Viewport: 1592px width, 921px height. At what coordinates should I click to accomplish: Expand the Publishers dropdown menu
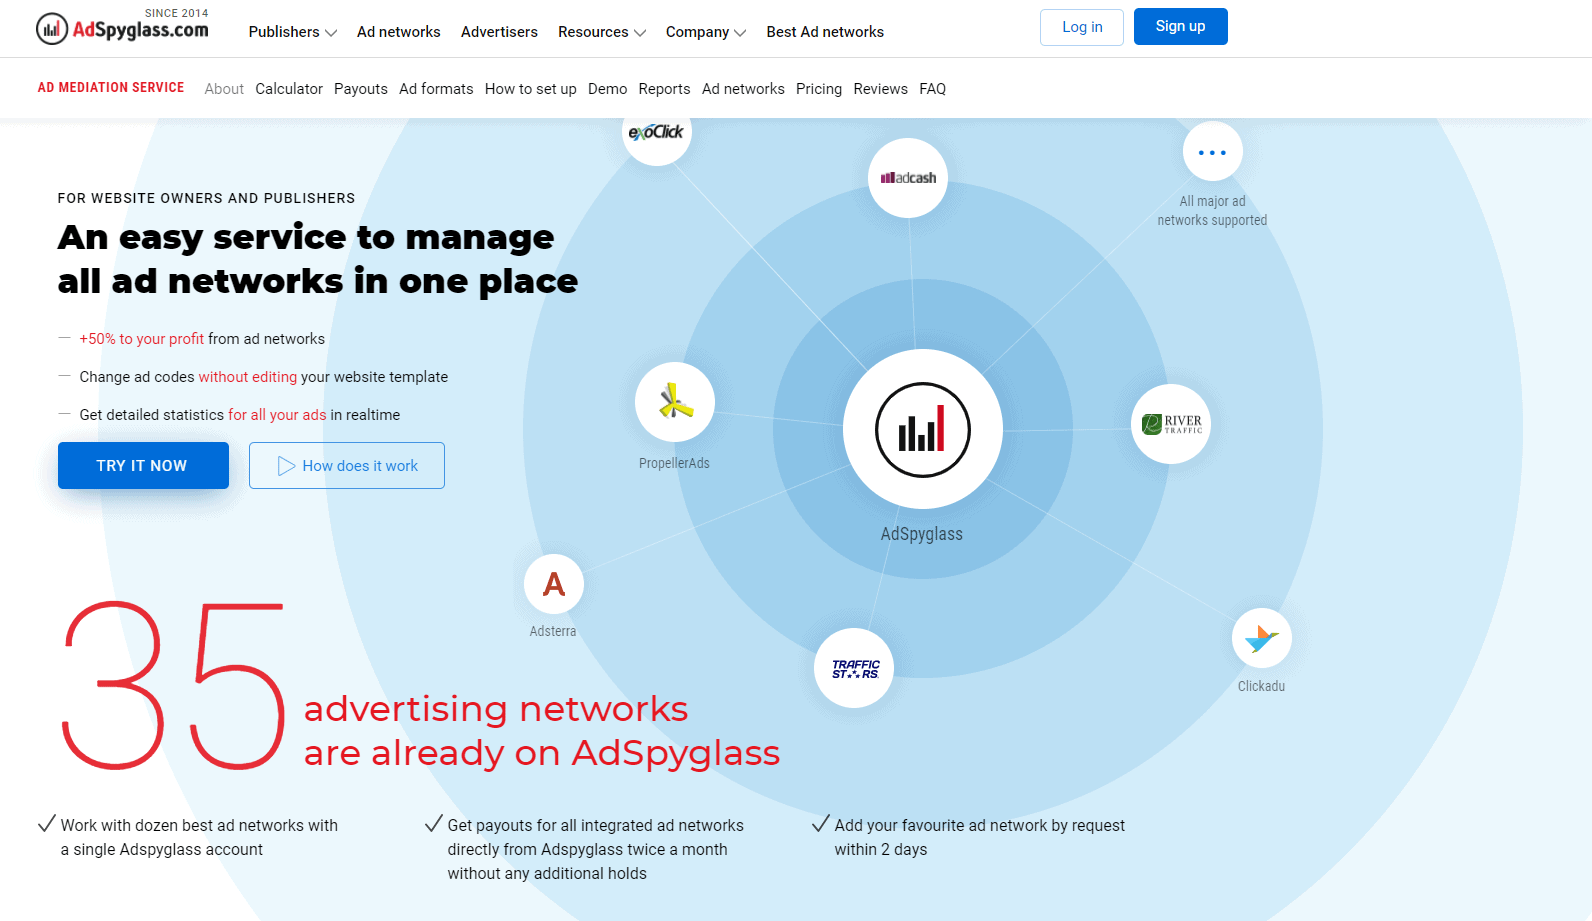293,32
